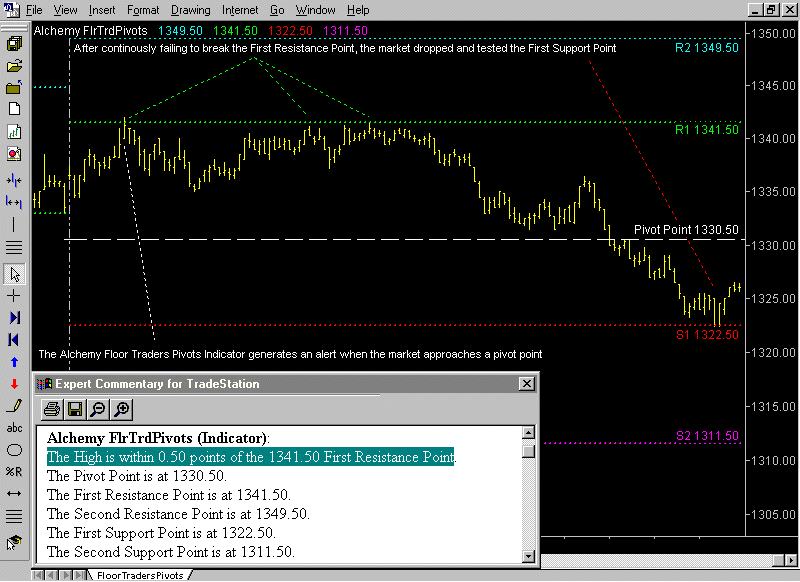800x582 pixels.
Task: Click the 'Pivot Point 1330.50' chart label
Action: coord(686,230)
